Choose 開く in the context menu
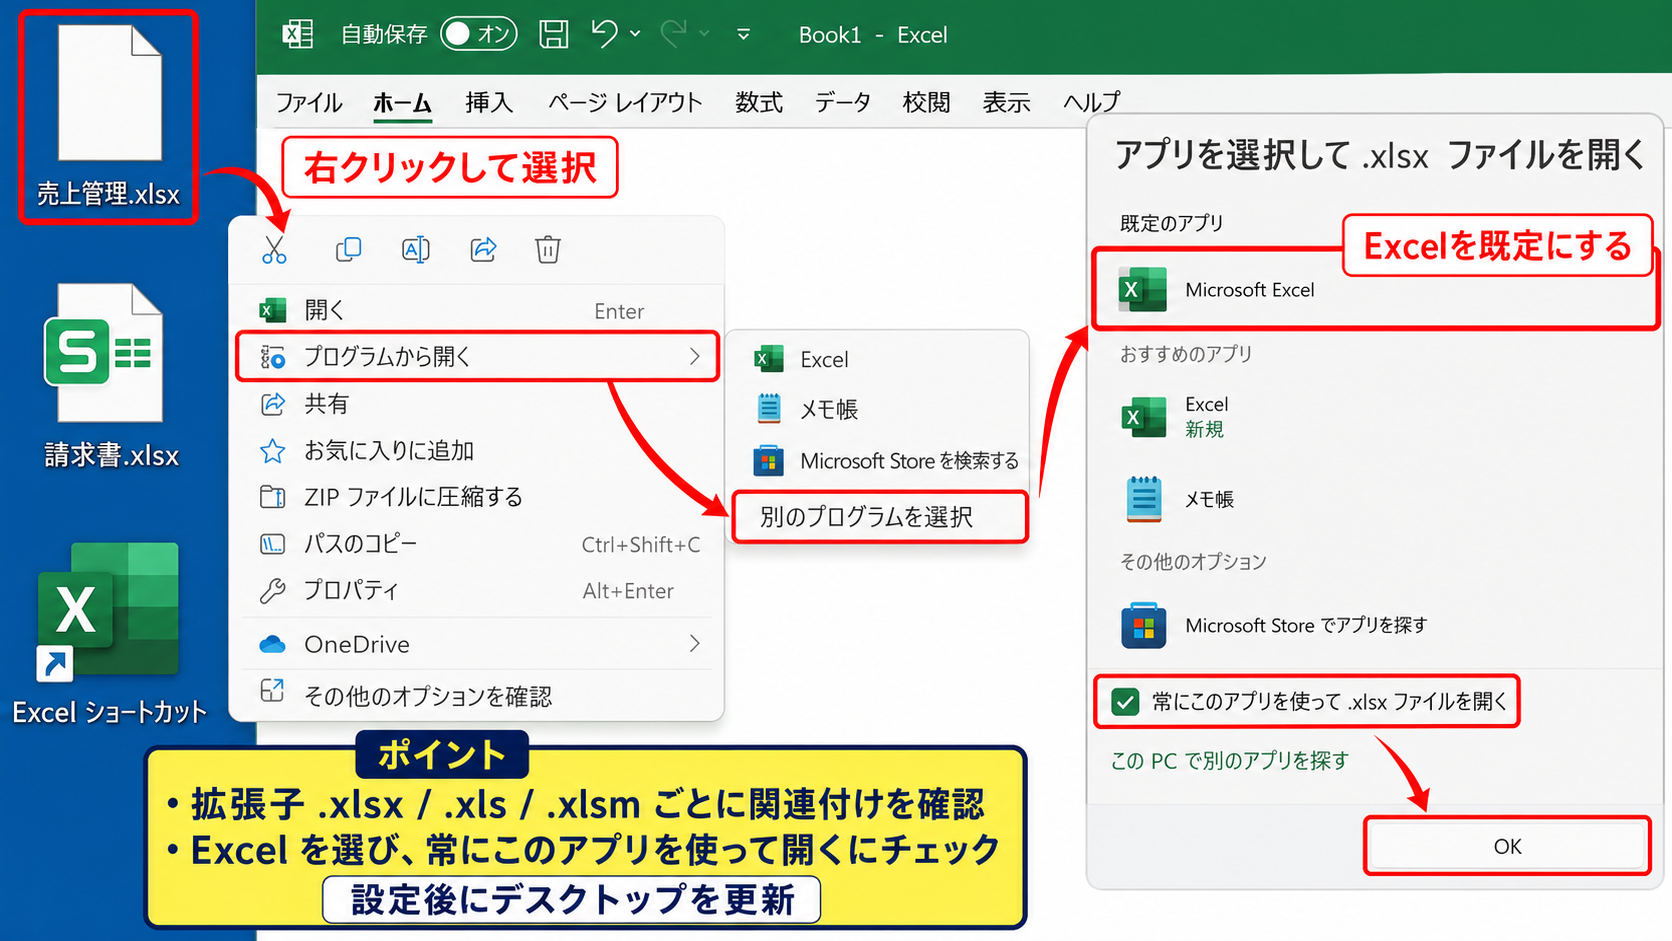1672x941 pixels. pos(477,310)
